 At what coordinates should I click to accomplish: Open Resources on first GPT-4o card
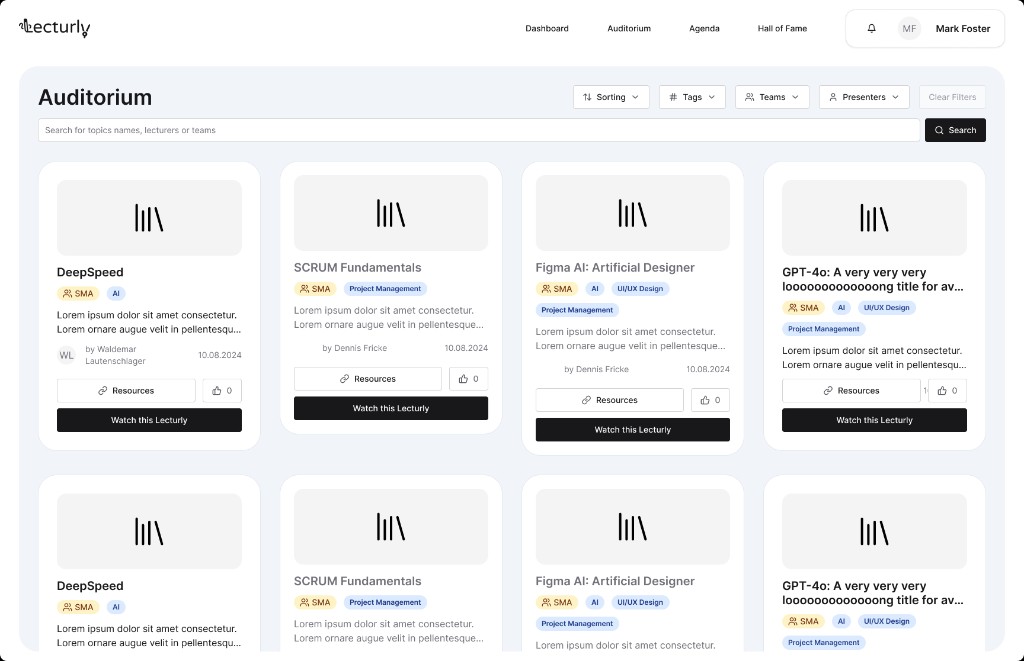pyautogui.click(x=851, y=391)
